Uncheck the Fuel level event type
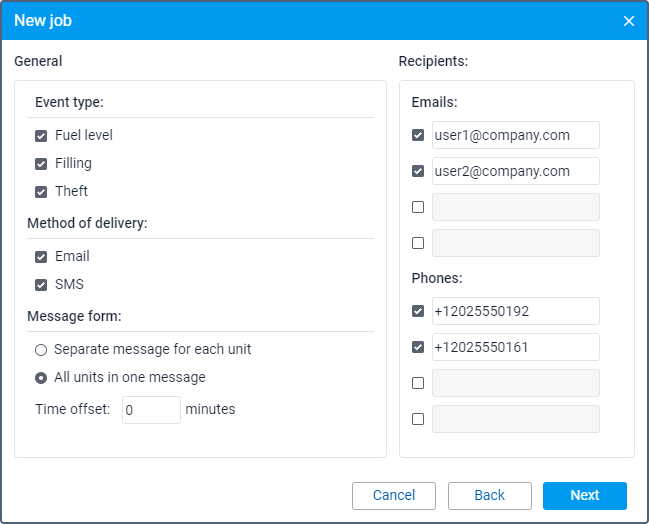The height and width of the screenshot is (524, 649). coord(41,135)
